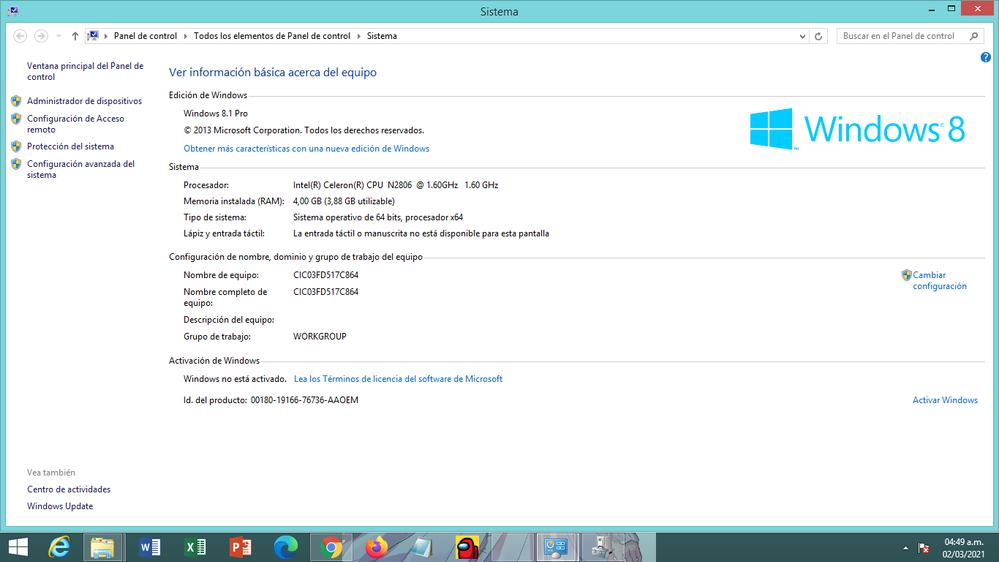Click Sistema operativo de 64 bits text

pyautogui.click(x=378, y=217)
